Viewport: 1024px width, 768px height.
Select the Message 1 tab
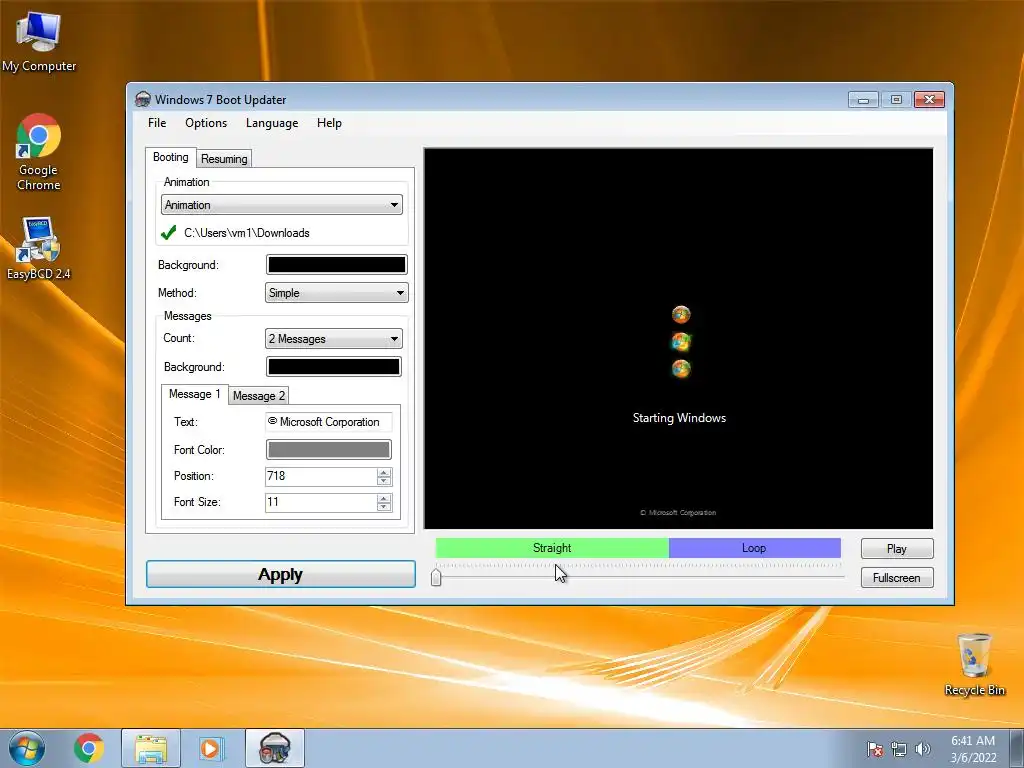[x=195, y=394]
